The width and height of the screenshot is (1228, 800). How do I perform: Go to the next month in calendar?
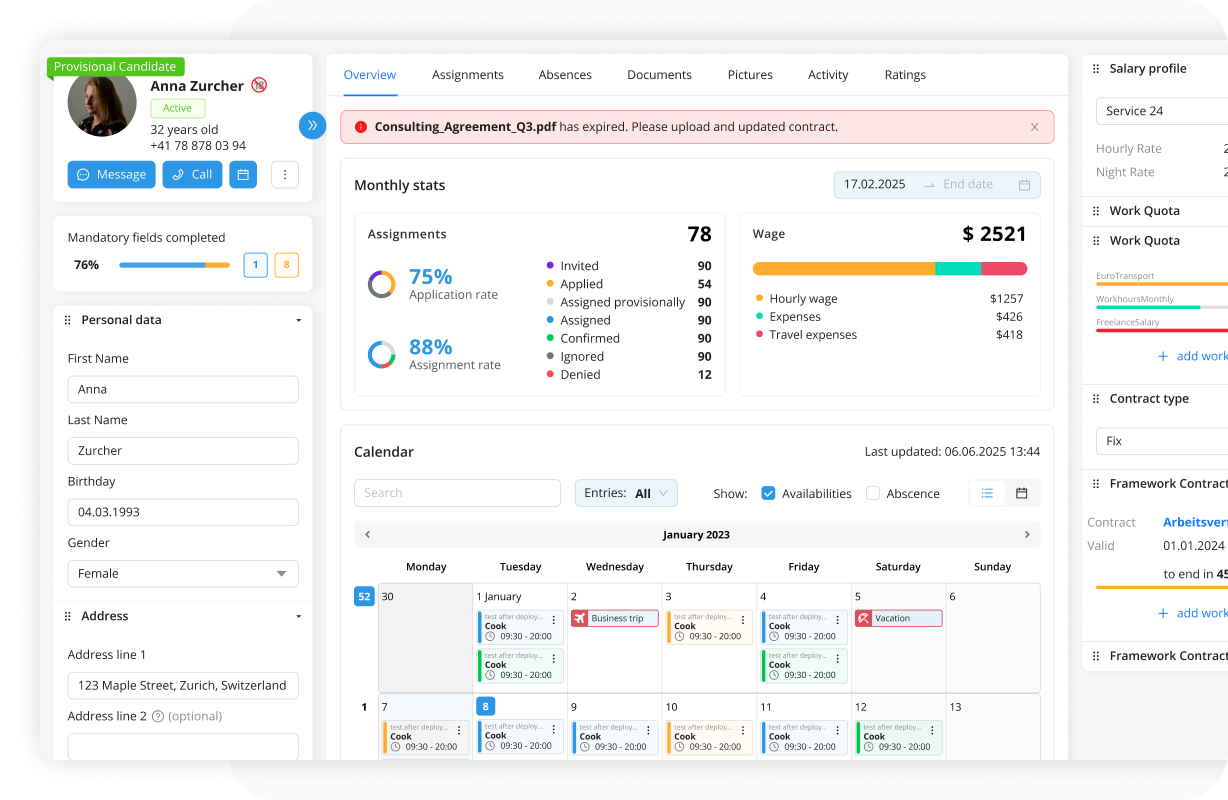[1026, 535]
